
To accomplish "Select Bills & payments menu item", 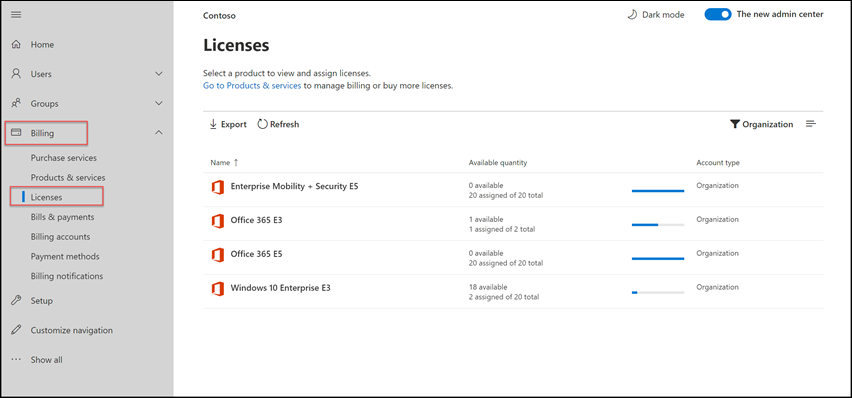I will coord(62,217).
